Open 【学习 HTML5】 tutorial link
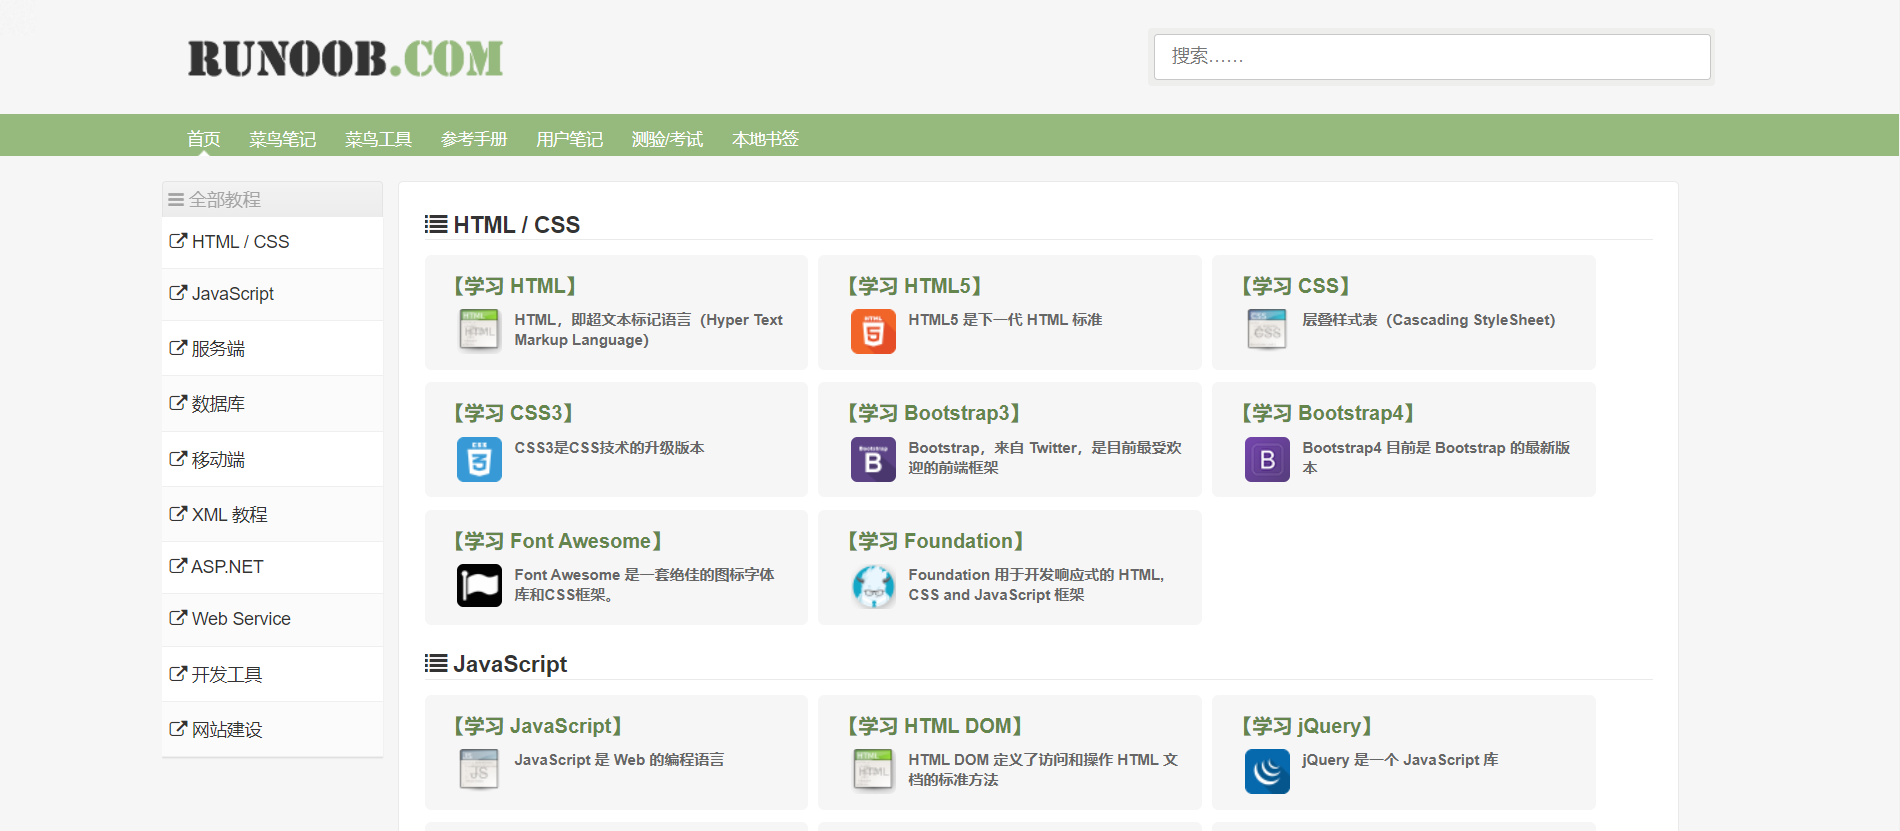 pyautogui.click(x=915, y=286)
